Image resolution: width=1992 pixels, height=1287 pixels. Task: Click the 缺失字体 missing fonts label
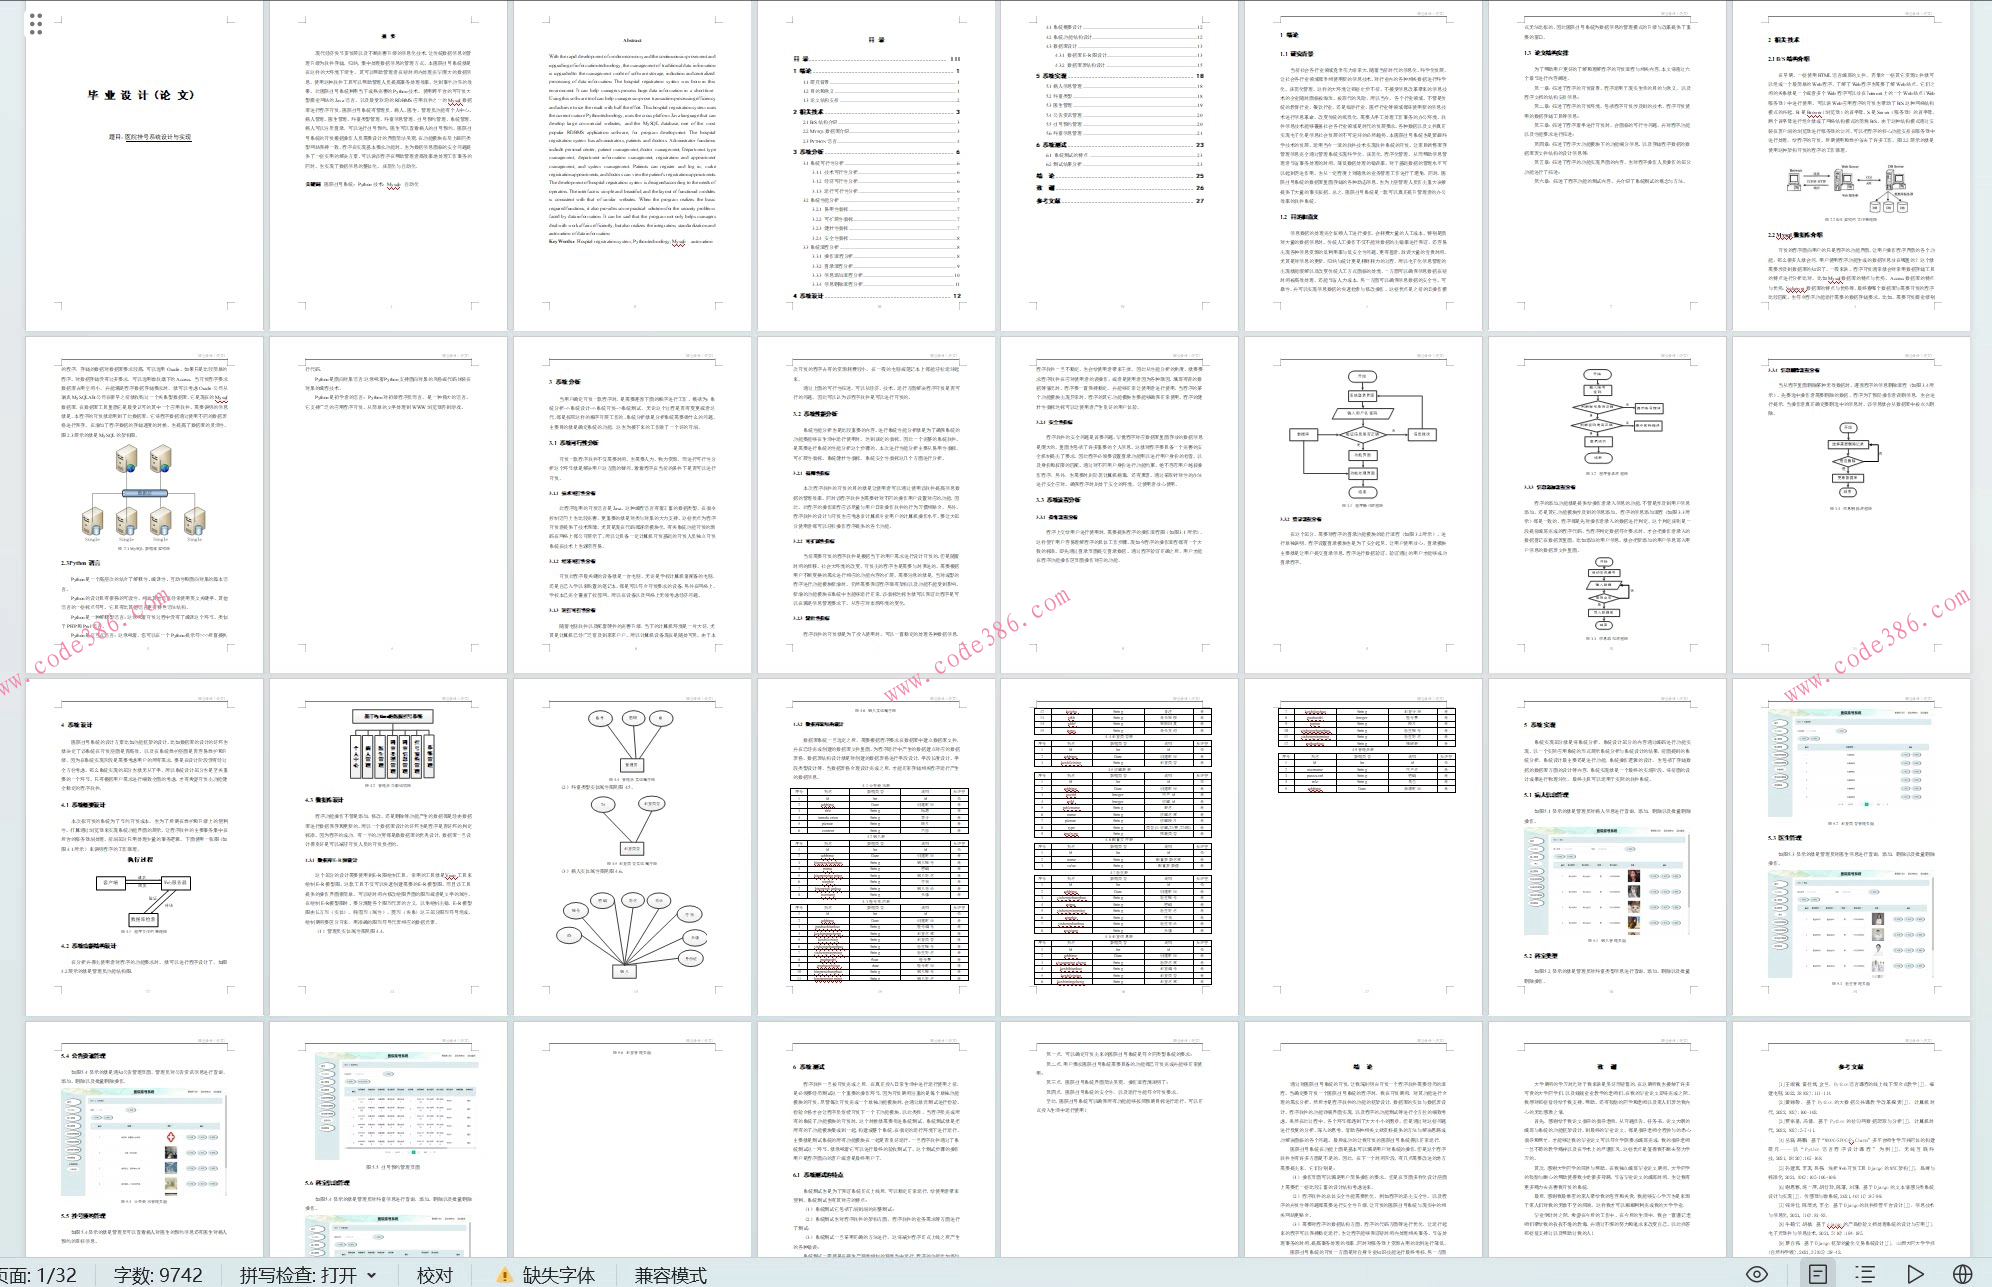[558, 1275]
